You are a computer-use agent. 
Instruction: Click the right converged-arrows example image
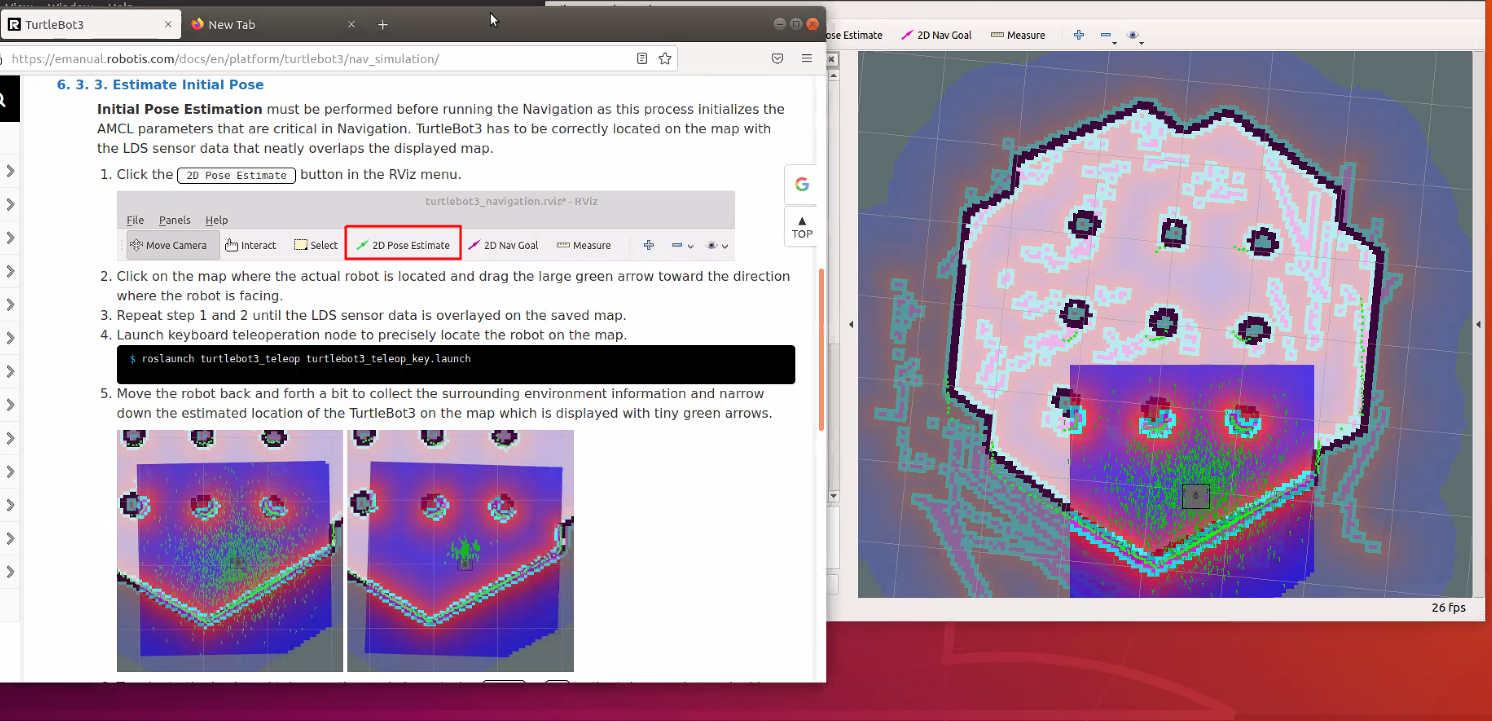[x=461, y=551]
